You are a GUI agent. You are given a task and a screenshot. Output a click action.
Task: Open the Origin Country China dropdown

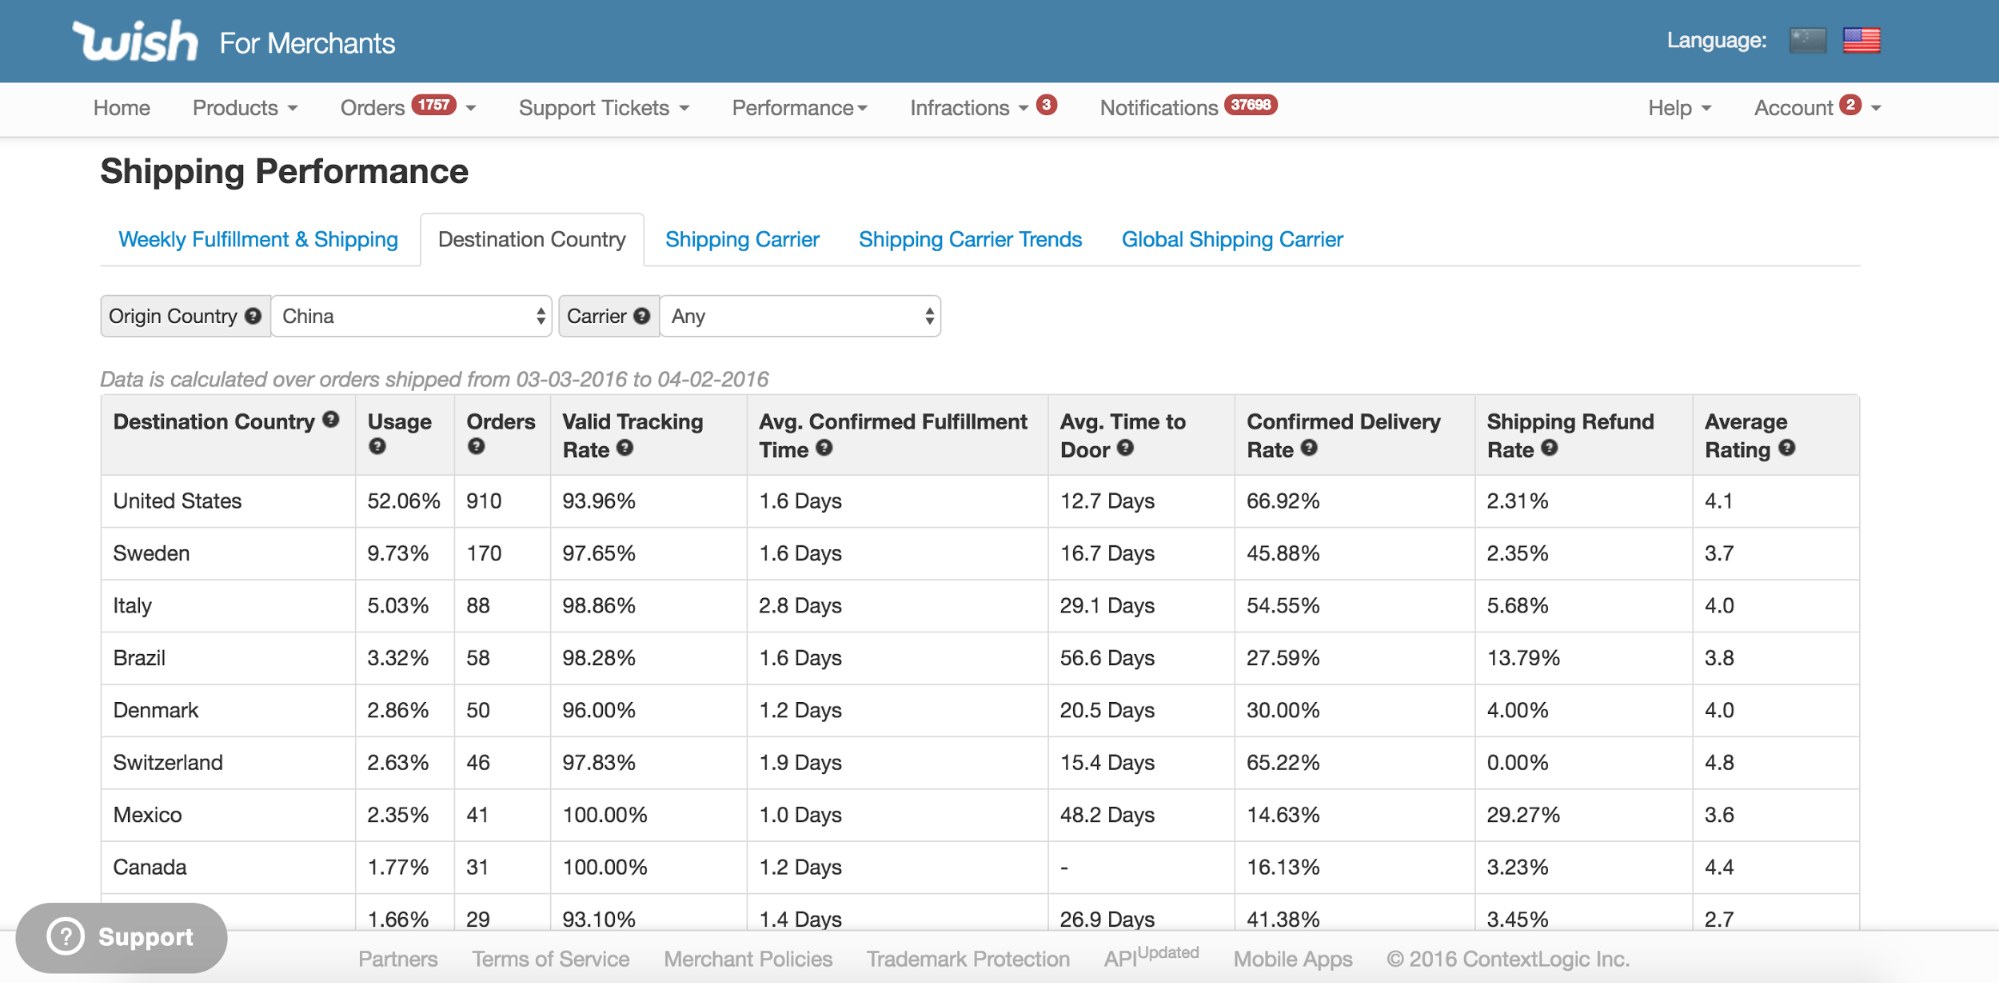[412, 316]
